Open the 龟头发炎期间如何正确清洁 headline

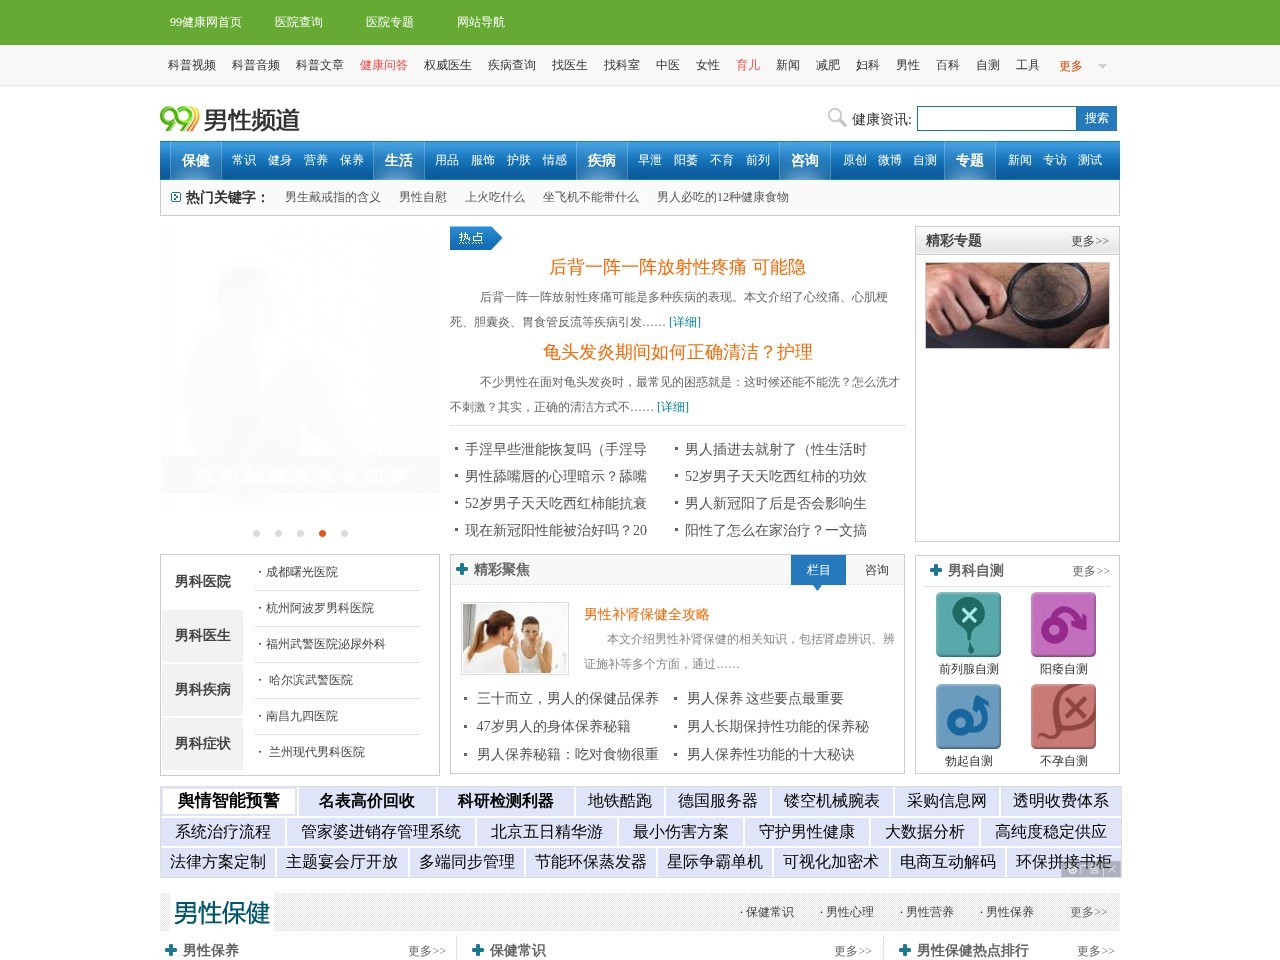pos(678,352)
